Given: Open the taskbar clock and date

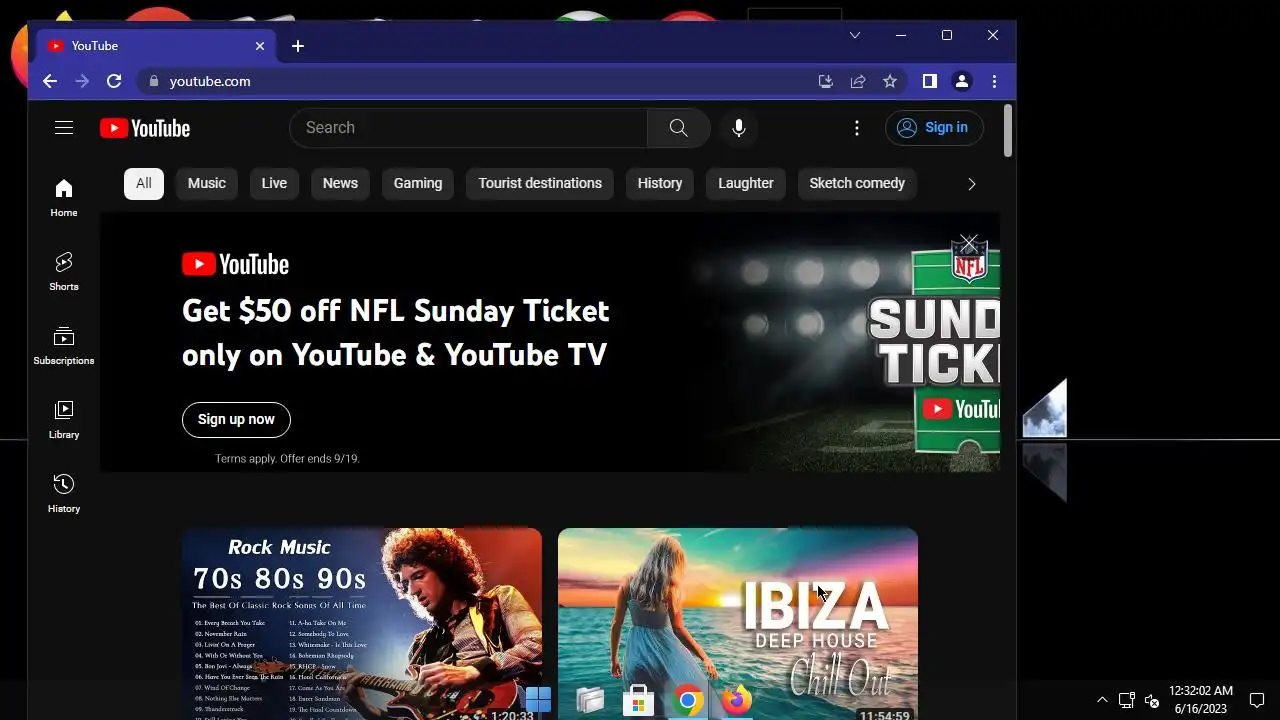Looking at the screenshot, I should pos(1200,700).
